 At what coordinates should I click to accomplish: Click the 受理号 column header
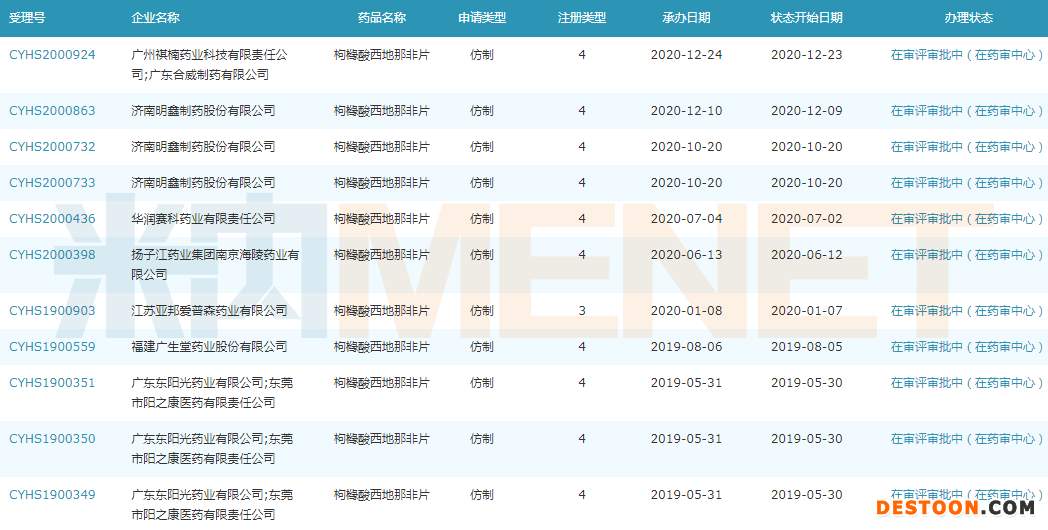tap(27, 18)
